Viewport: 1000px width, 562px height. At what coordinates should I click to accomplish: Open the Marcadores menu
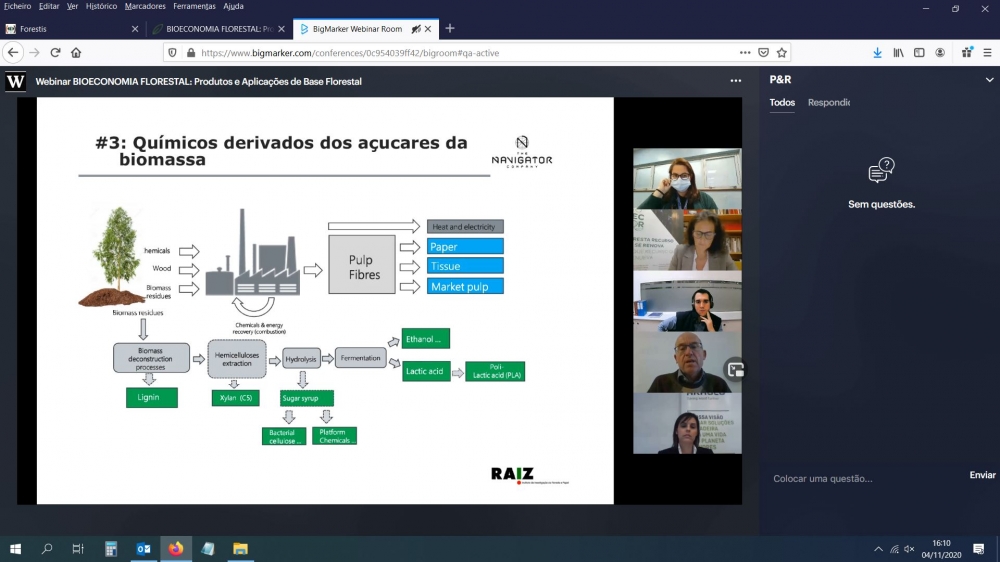click(145, 6)
